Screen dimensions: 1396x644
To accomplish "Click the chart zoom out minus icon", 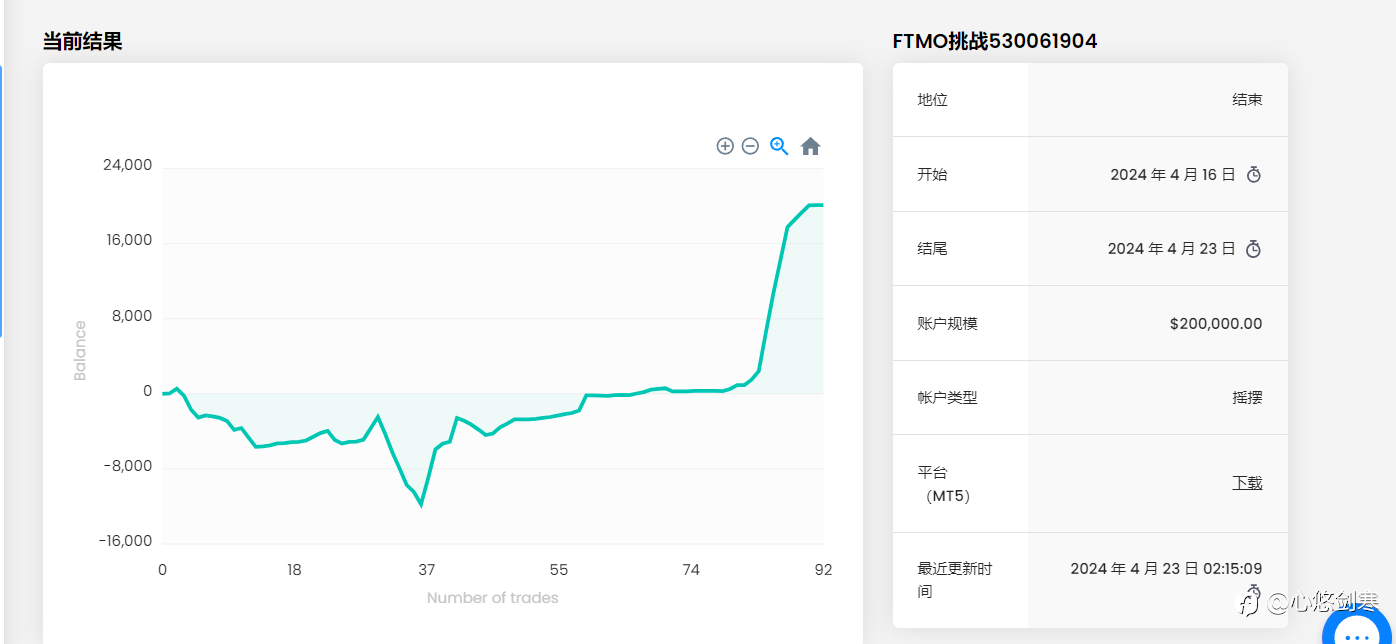I will [x=750, y=146].
